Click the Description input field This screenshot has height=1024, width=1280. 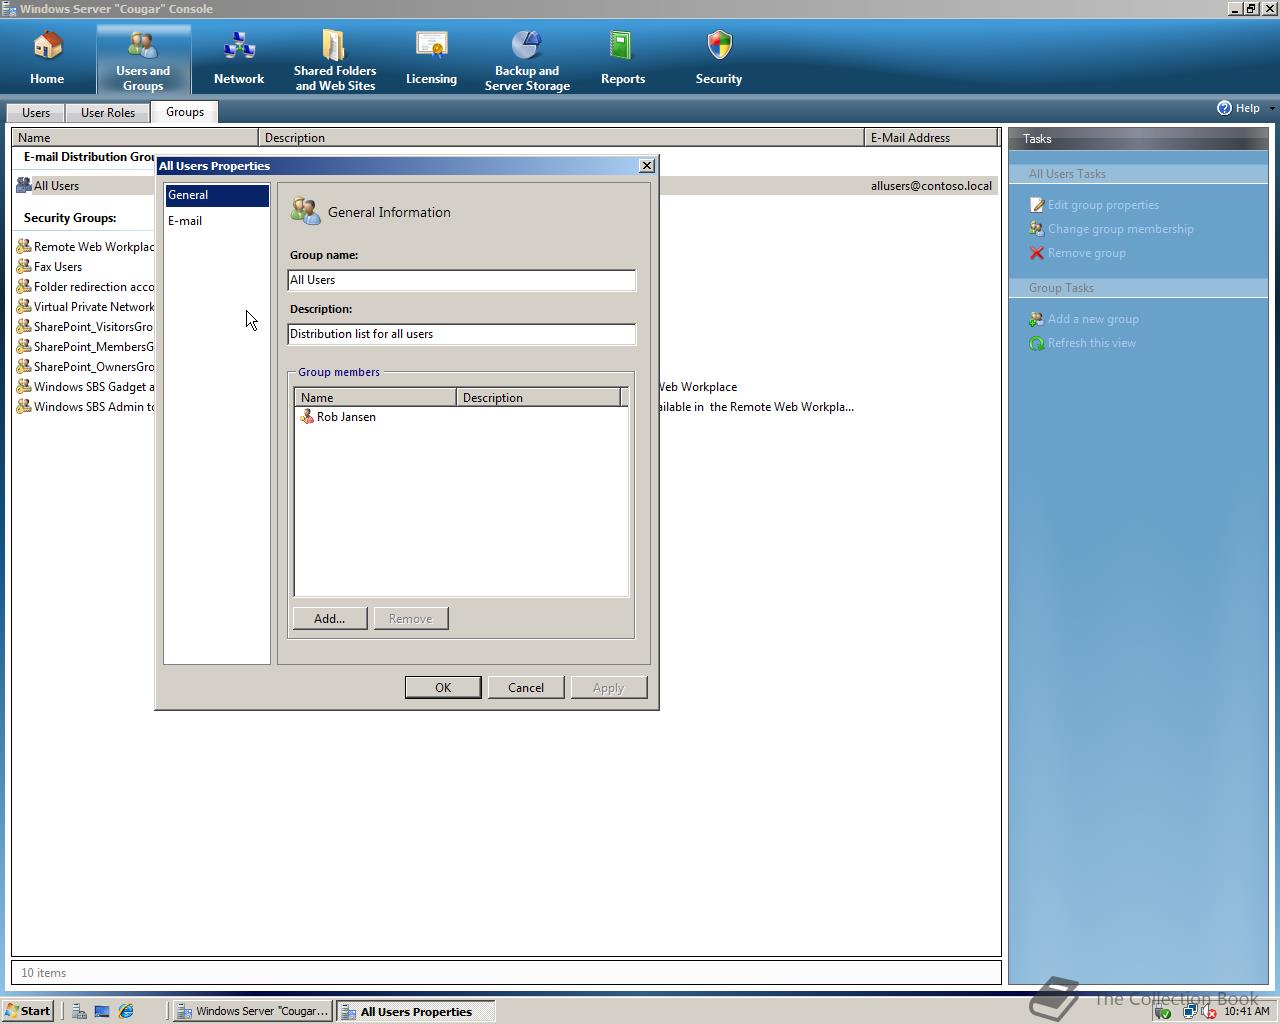pyautogui.click(x=462, y=334)
